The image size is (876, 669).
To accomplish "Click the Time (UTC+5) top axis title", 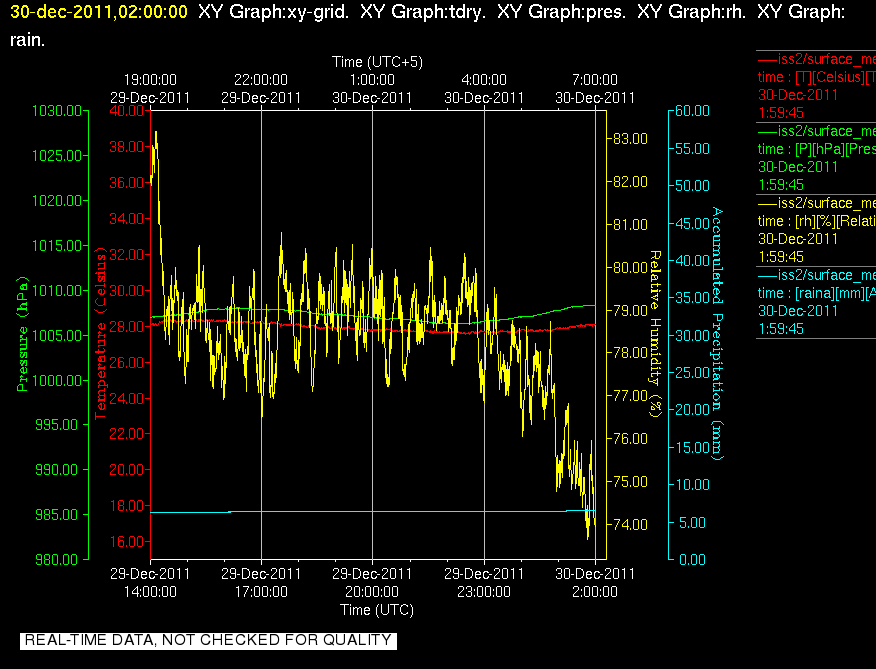I will coord(377,61).
